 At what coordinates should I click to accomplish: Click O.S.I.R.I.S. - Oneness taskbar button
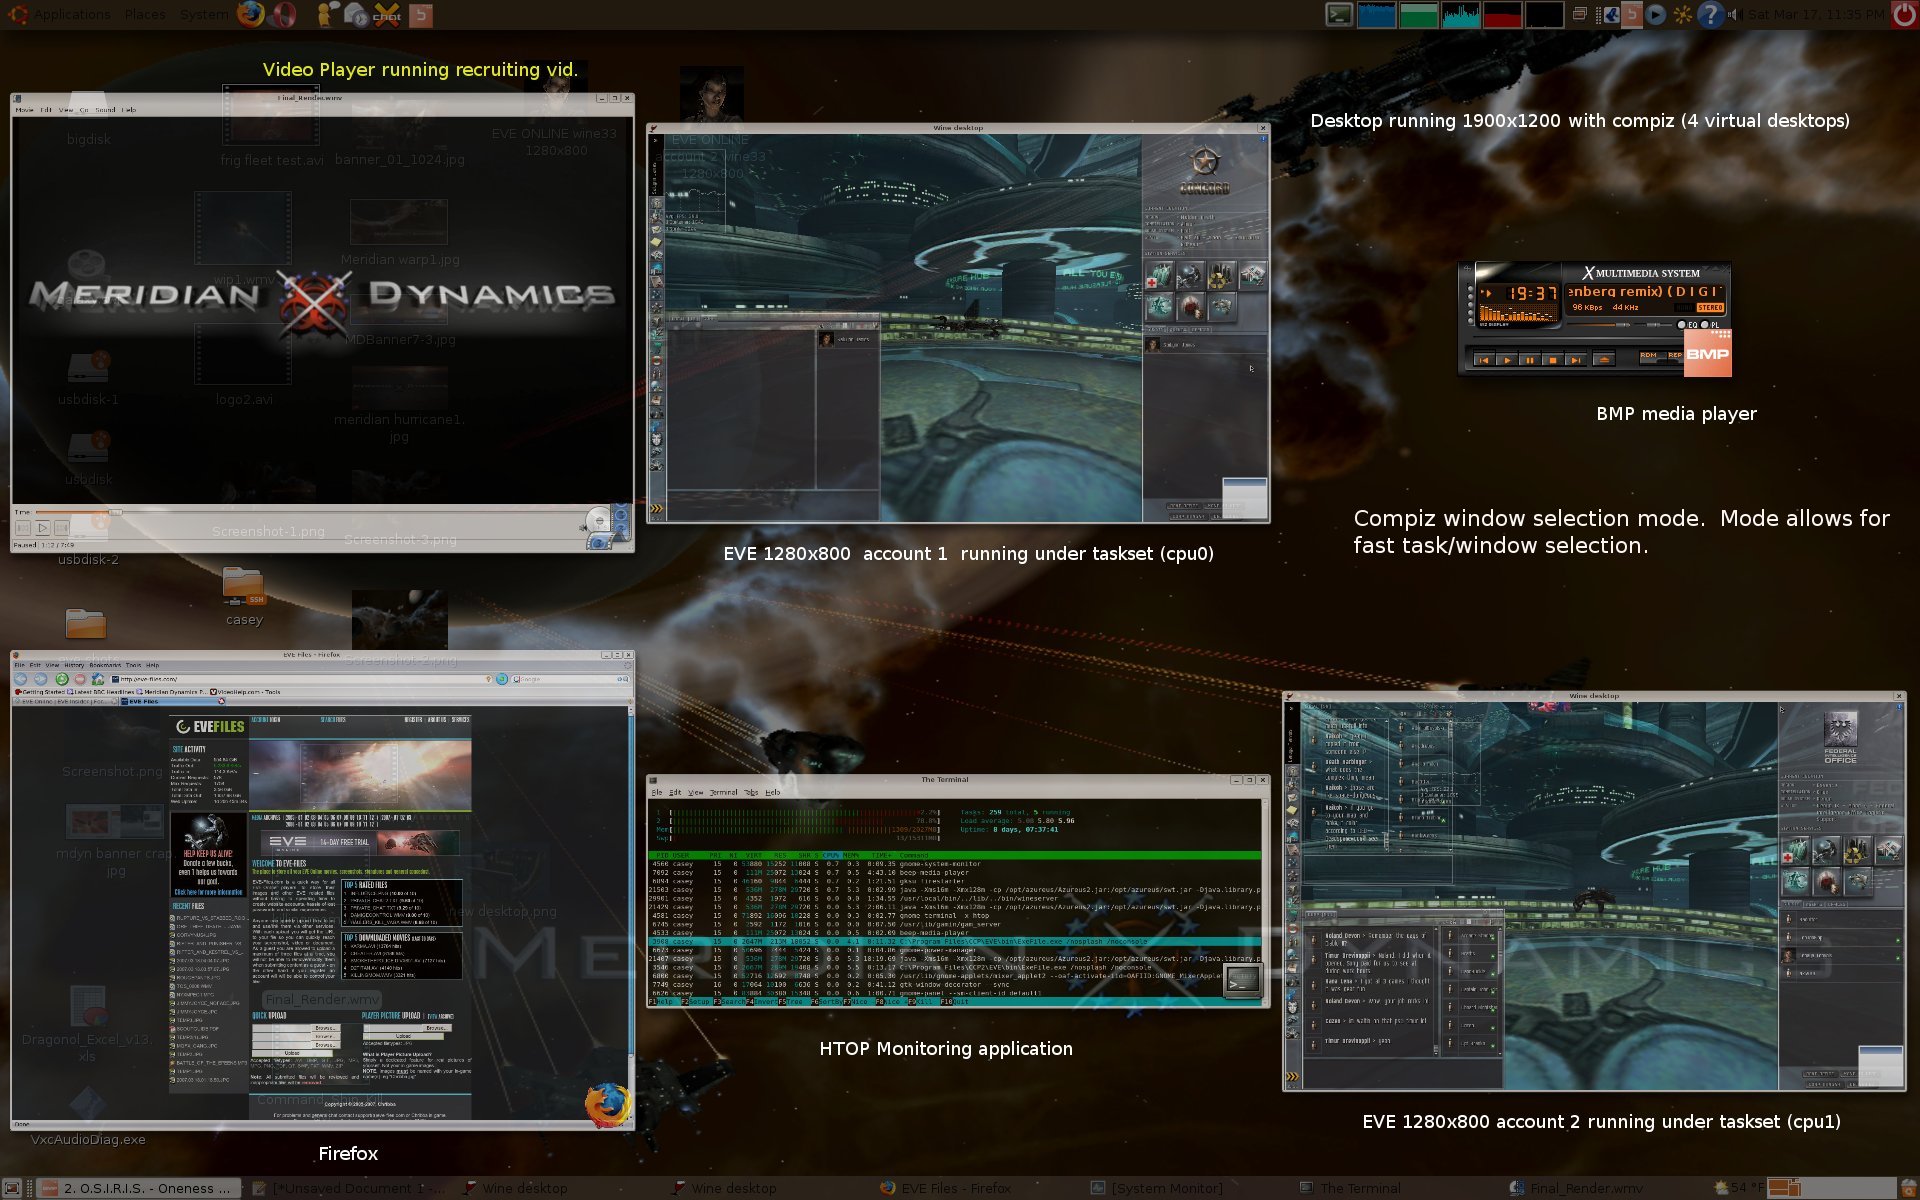point(137,1188)
